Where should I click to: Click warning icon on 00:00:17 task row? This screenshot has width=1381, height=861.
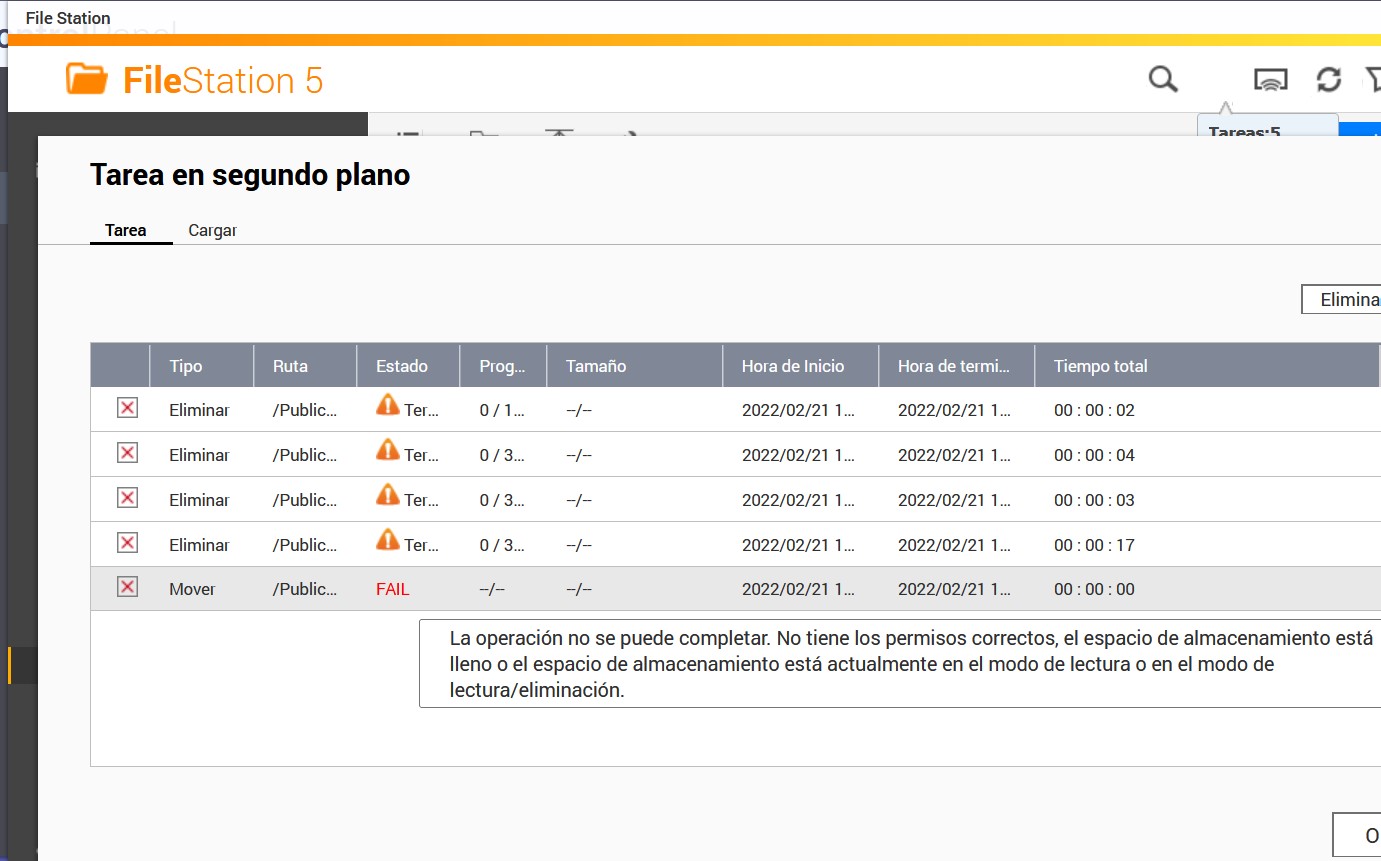click(x=387, y=541)
